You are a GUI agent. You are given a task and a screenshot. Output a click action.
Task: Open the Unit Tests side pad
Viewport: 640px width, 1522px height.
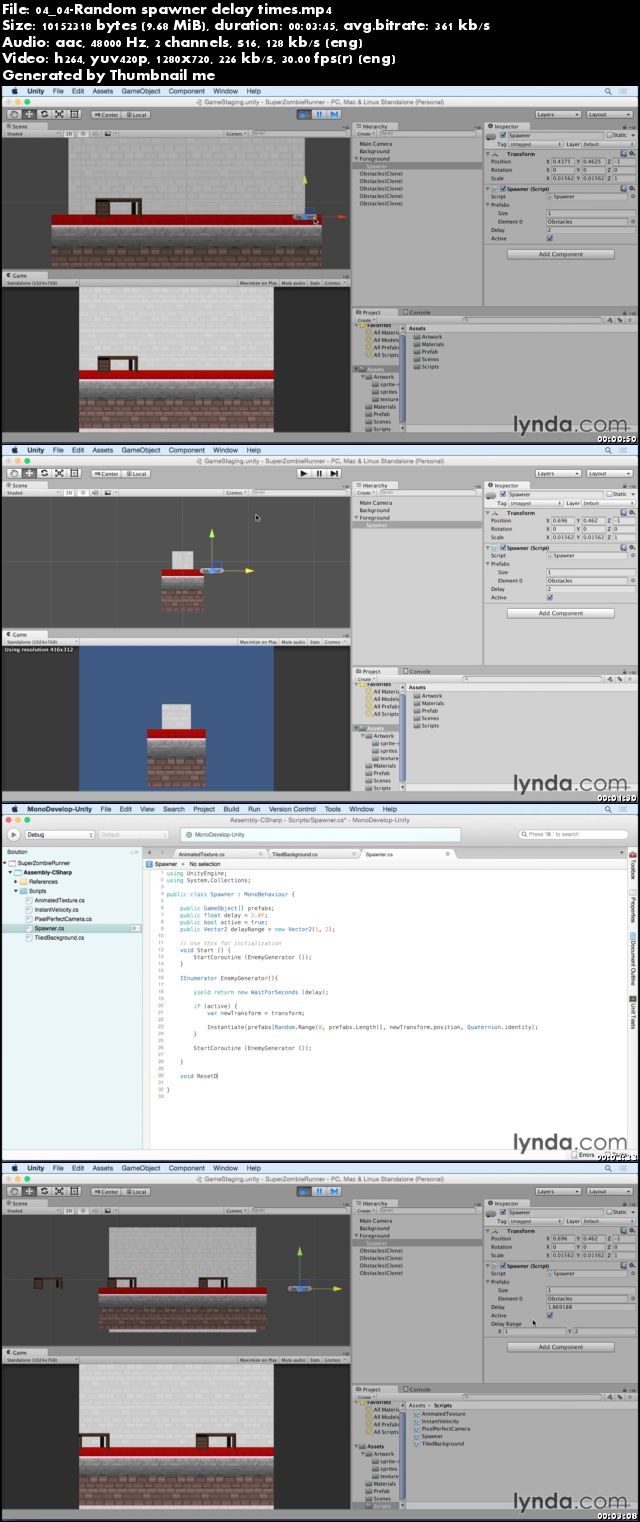(633, 1010)
